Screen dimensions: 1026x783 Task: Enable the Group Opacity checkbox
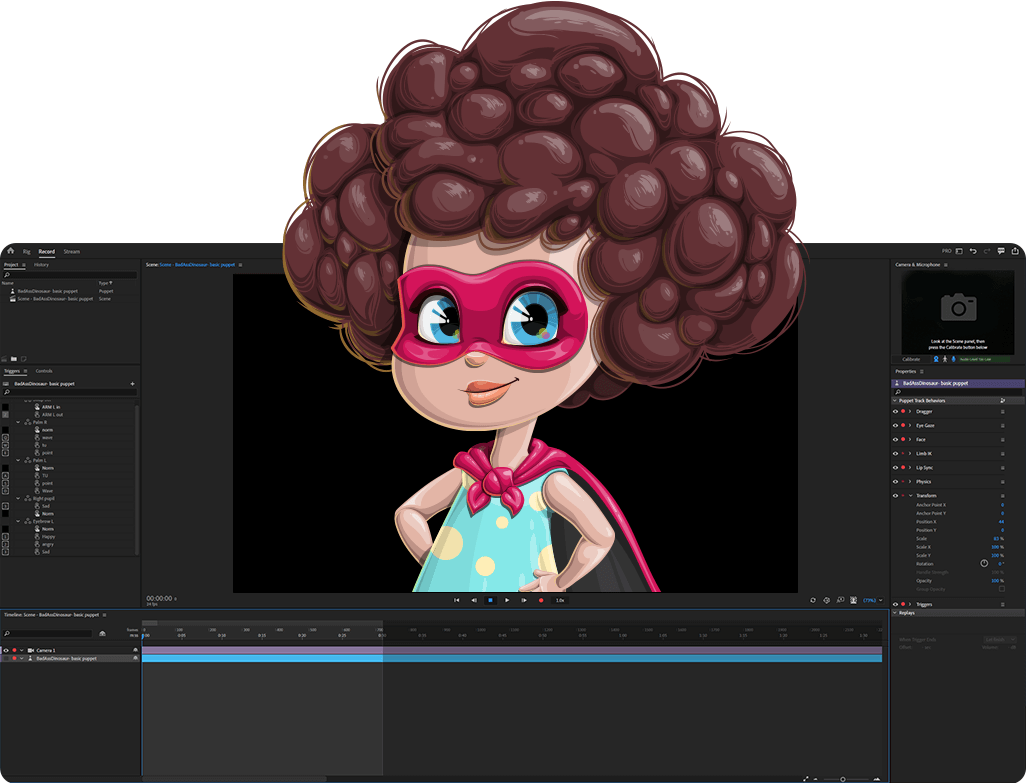[1002, 589]
